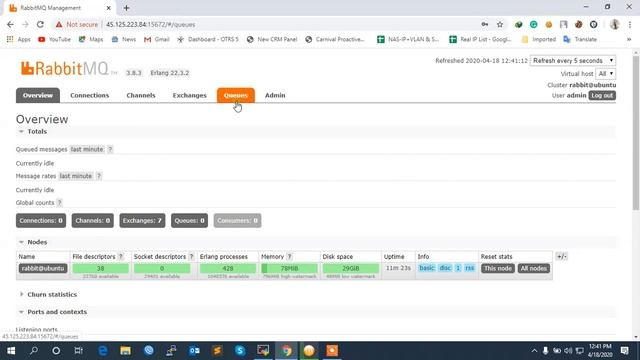
Task: Open the Apps bookmark
Action: (x=19, y=39)
